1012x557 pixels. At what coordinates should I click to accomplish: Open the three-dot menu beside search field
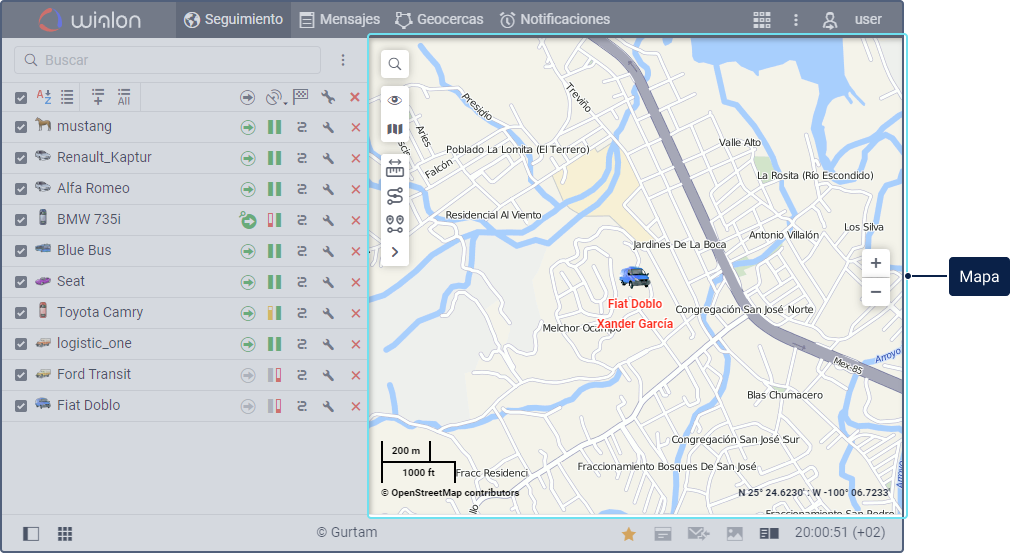343,61
